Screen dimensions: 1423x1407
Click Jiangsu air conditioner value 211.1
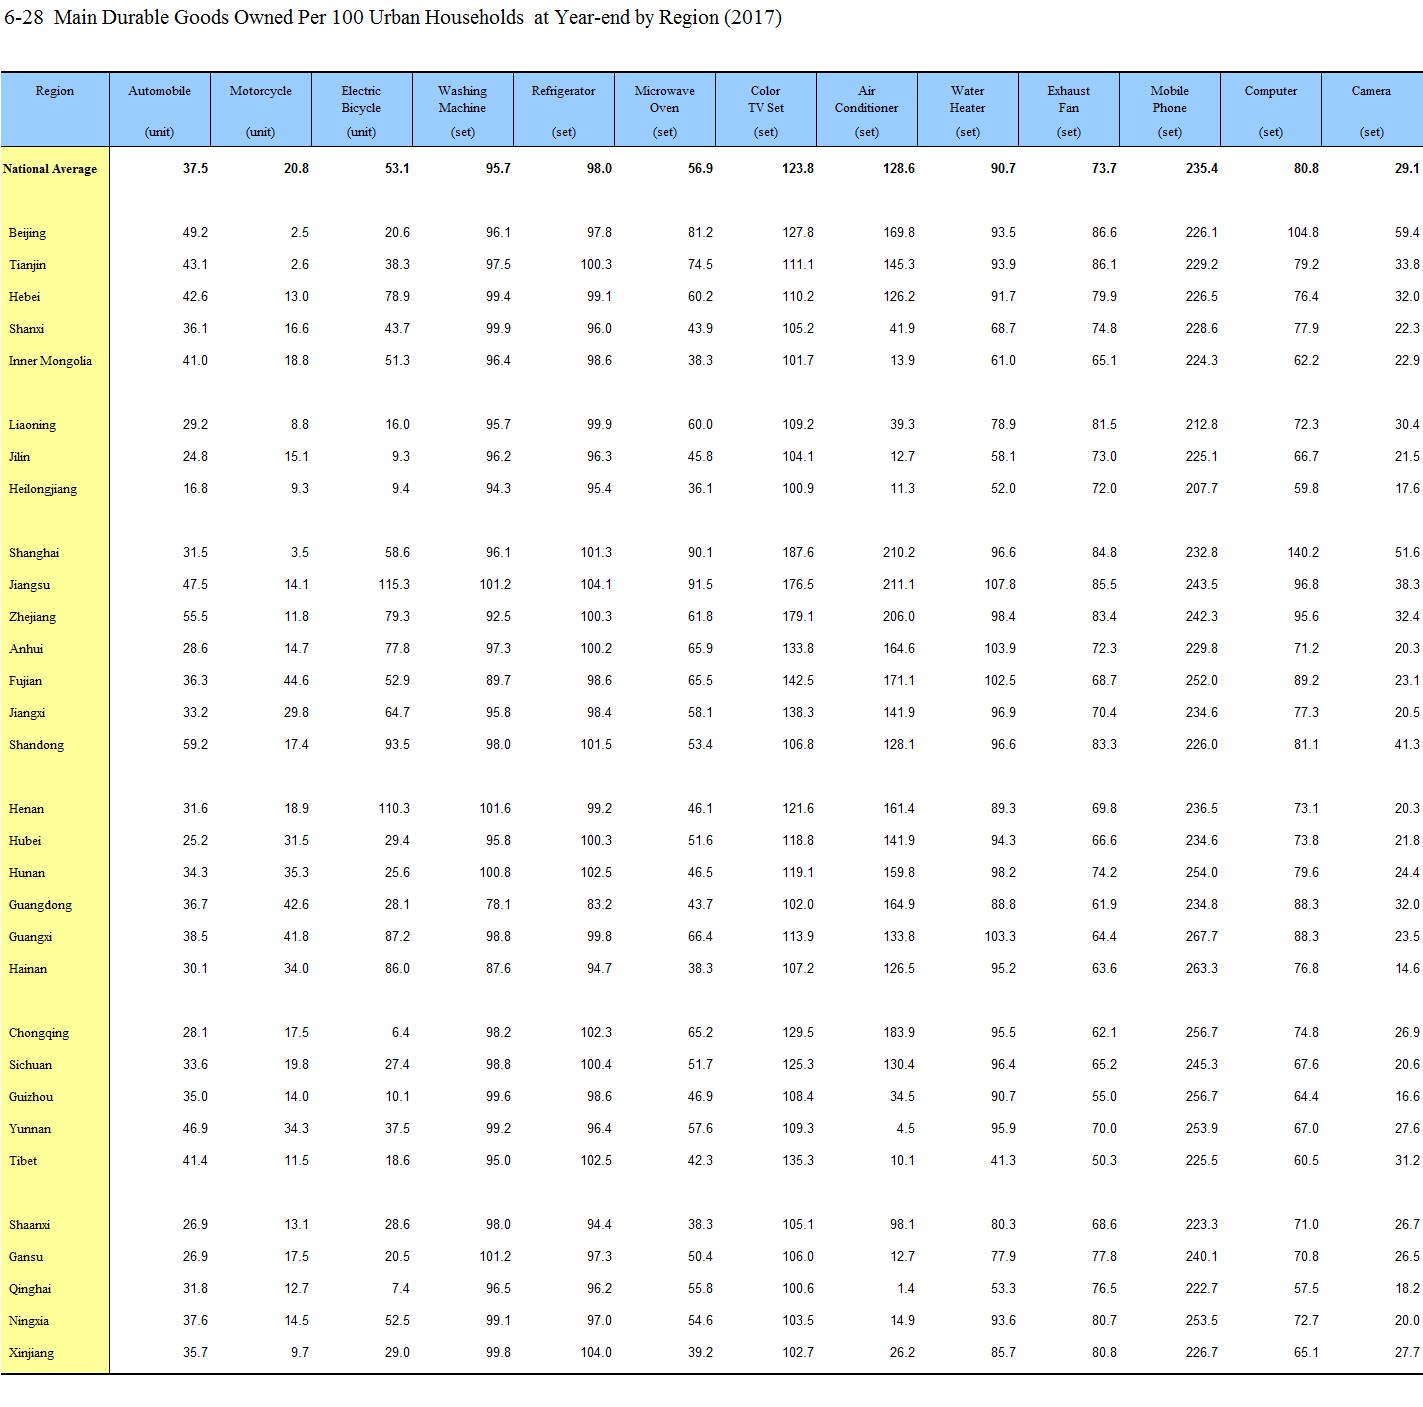pyautogui.click(x=899, y=585)
